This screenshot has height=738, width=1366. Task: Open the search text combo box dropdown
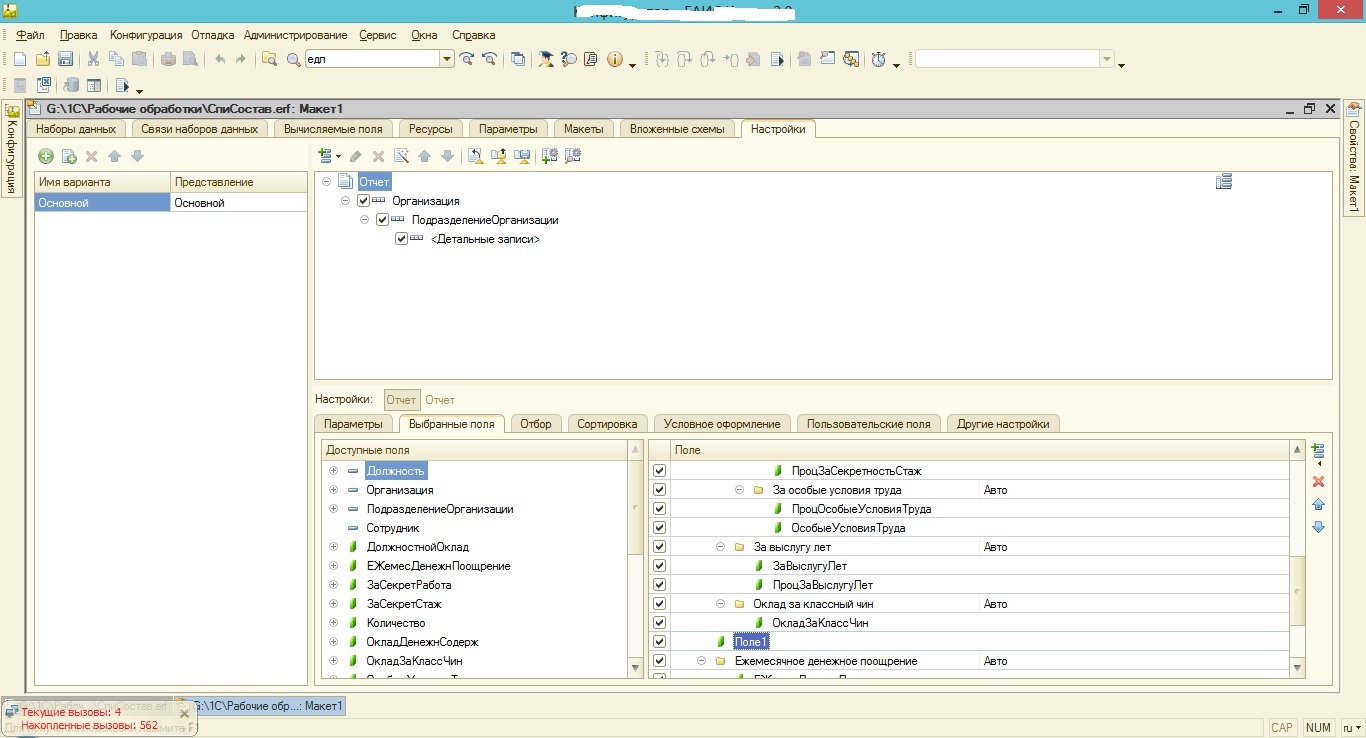coord(447,60)
